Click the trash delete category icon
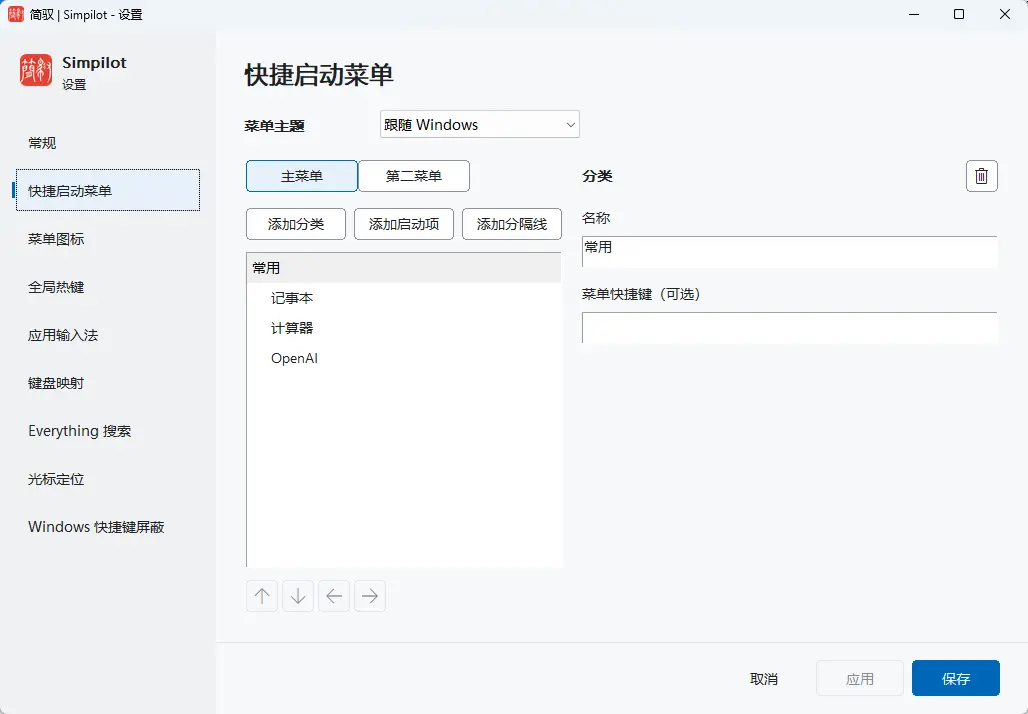The width and height of the screenshot is (1028, 714). 981,176
